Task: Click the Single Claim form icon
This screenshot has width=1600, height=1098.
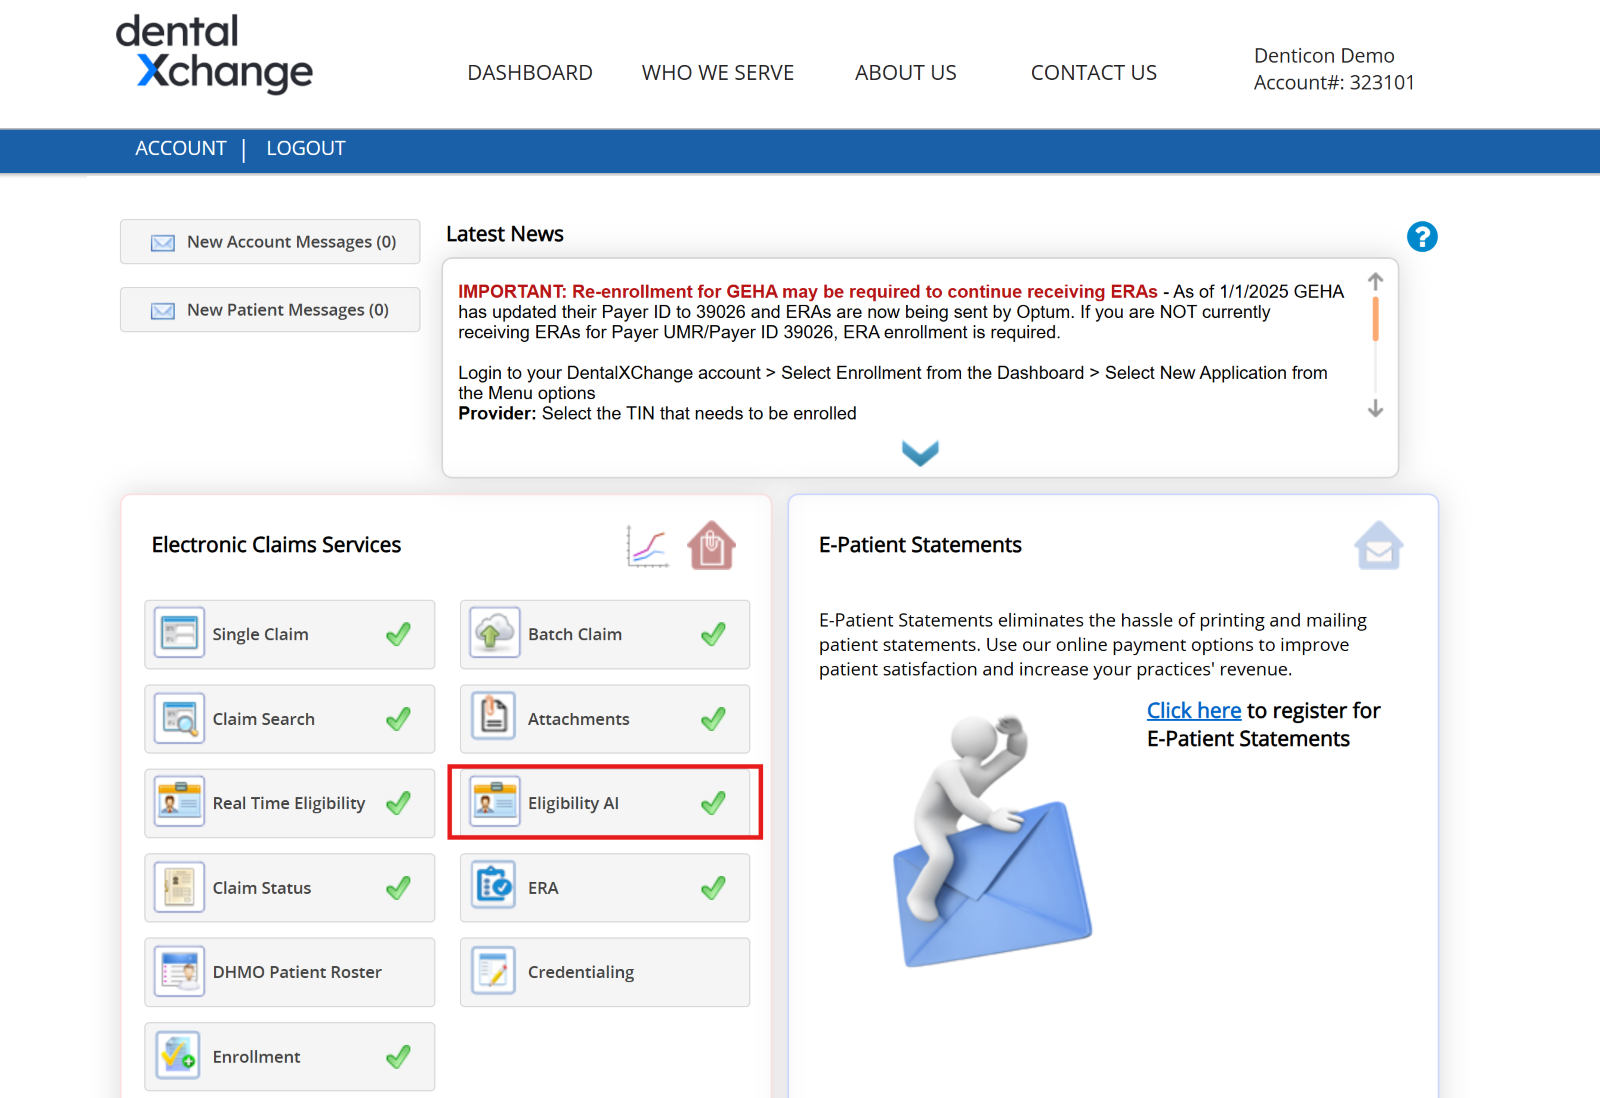Action: (180, 633)
